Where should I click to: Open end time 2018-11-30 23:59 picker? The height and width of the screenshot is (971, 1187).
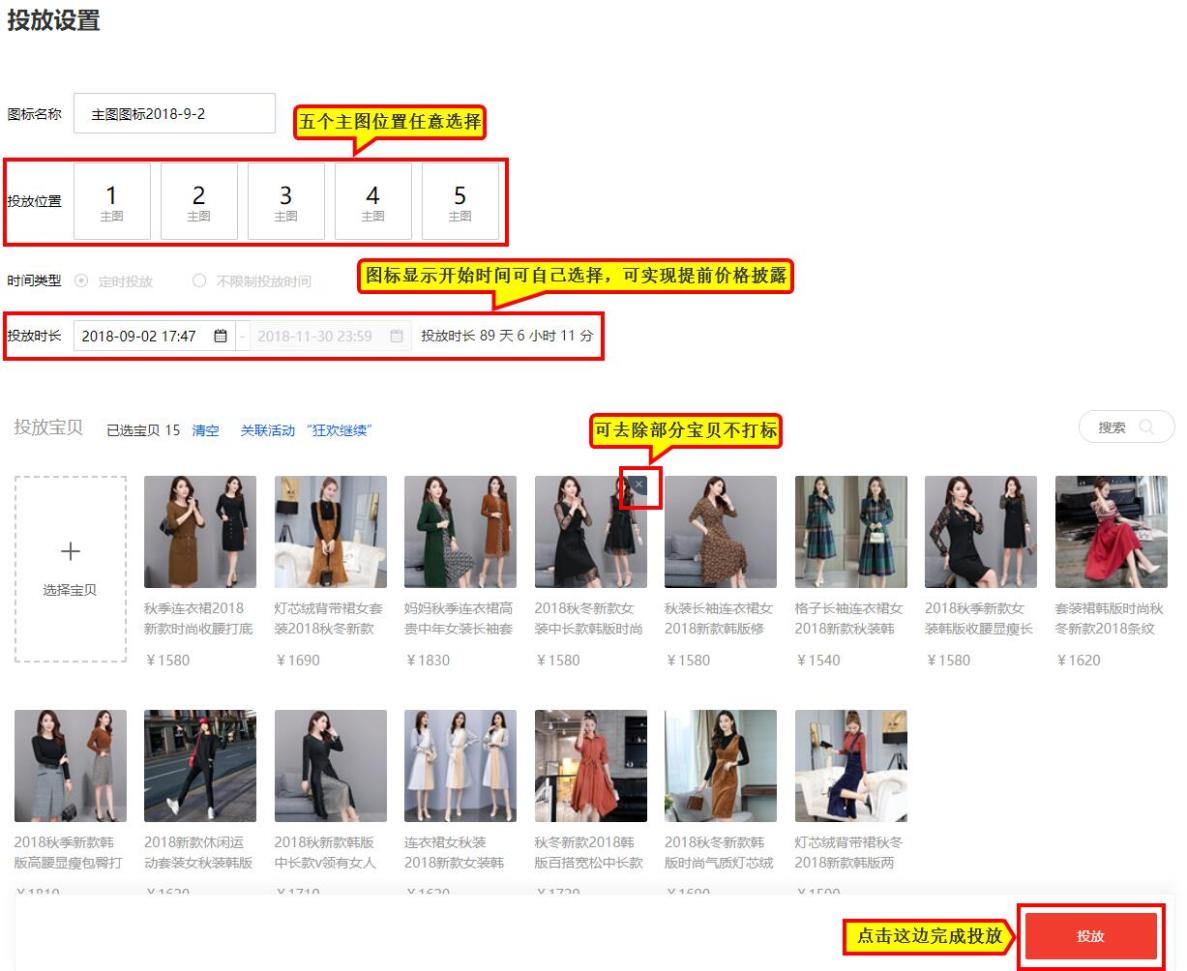point(331,336)
